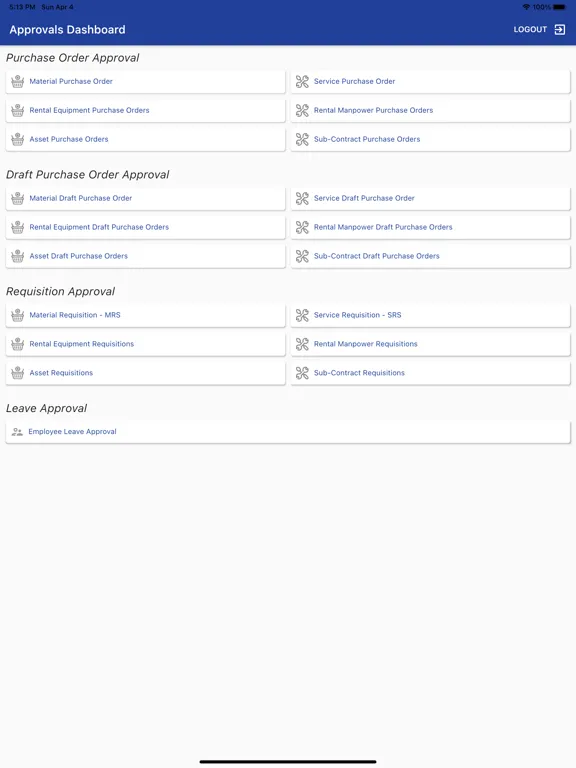Click basket icon beside Rental Equipment Draft Purchase Orders
The height and width of the screenshot is (768, 576).
coord(18,227)
